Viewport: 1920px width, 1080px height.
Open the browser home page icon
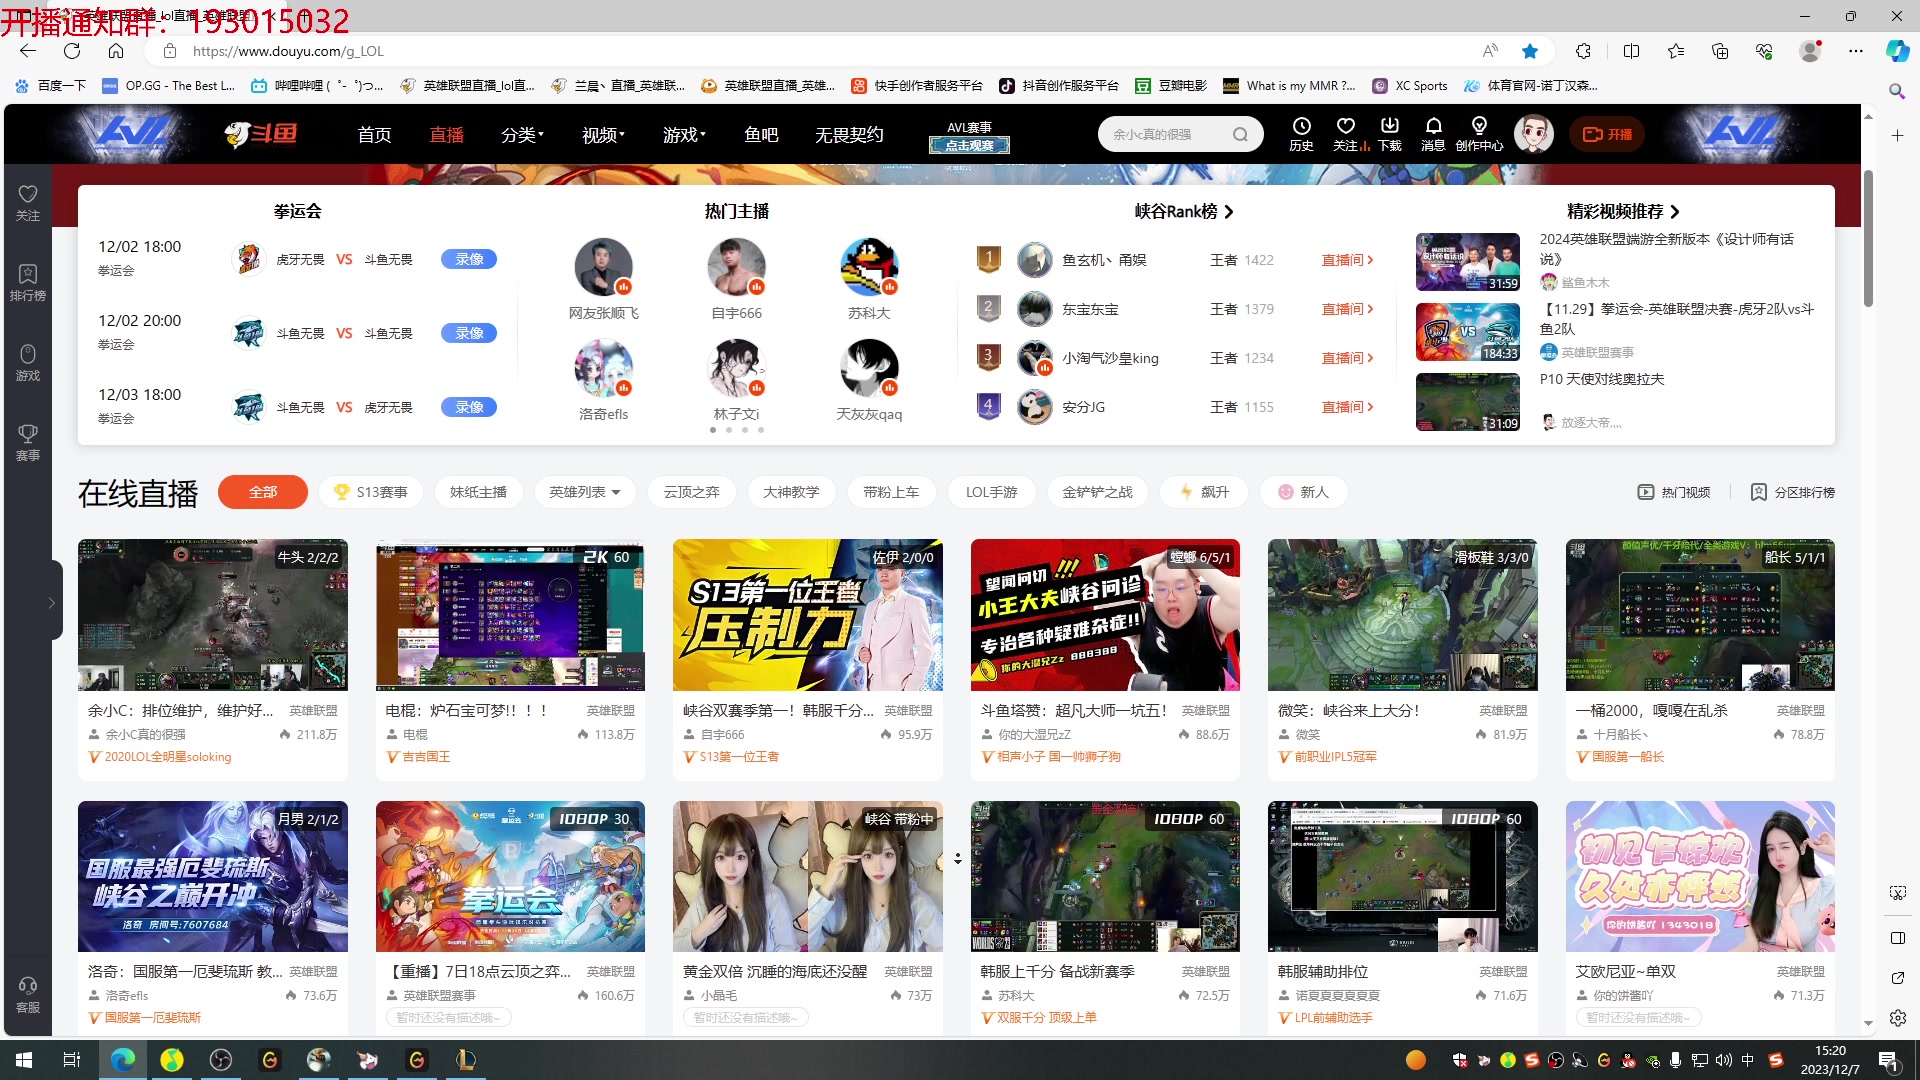point(116,51)
